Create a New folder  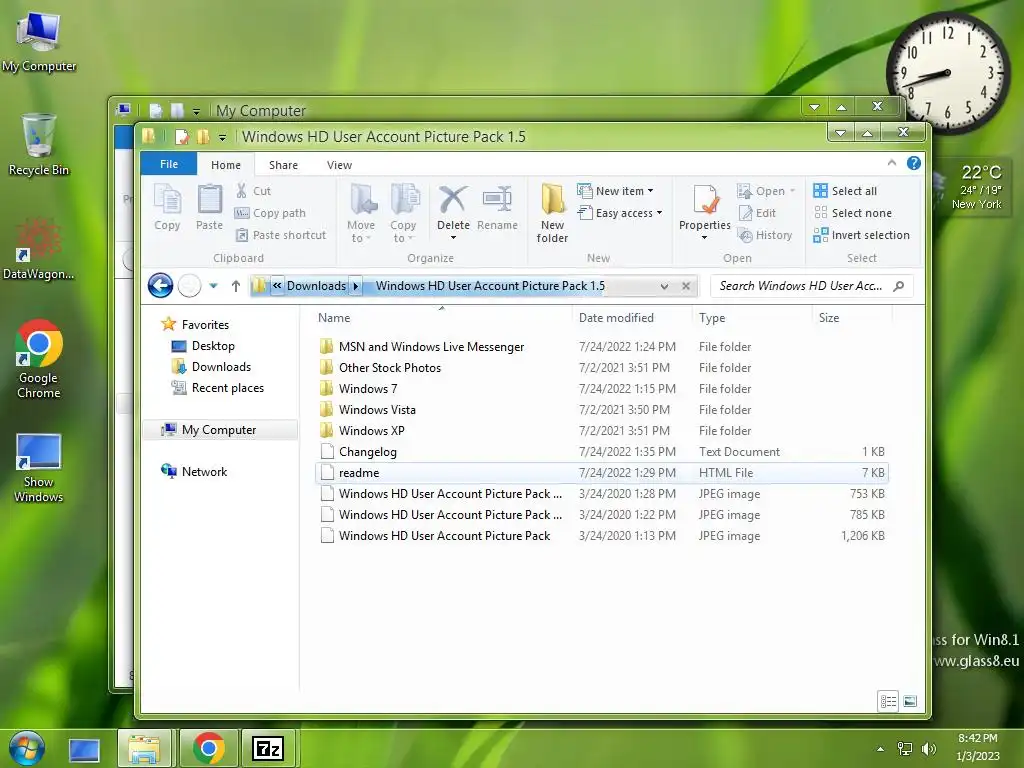(x=552, y=212)
